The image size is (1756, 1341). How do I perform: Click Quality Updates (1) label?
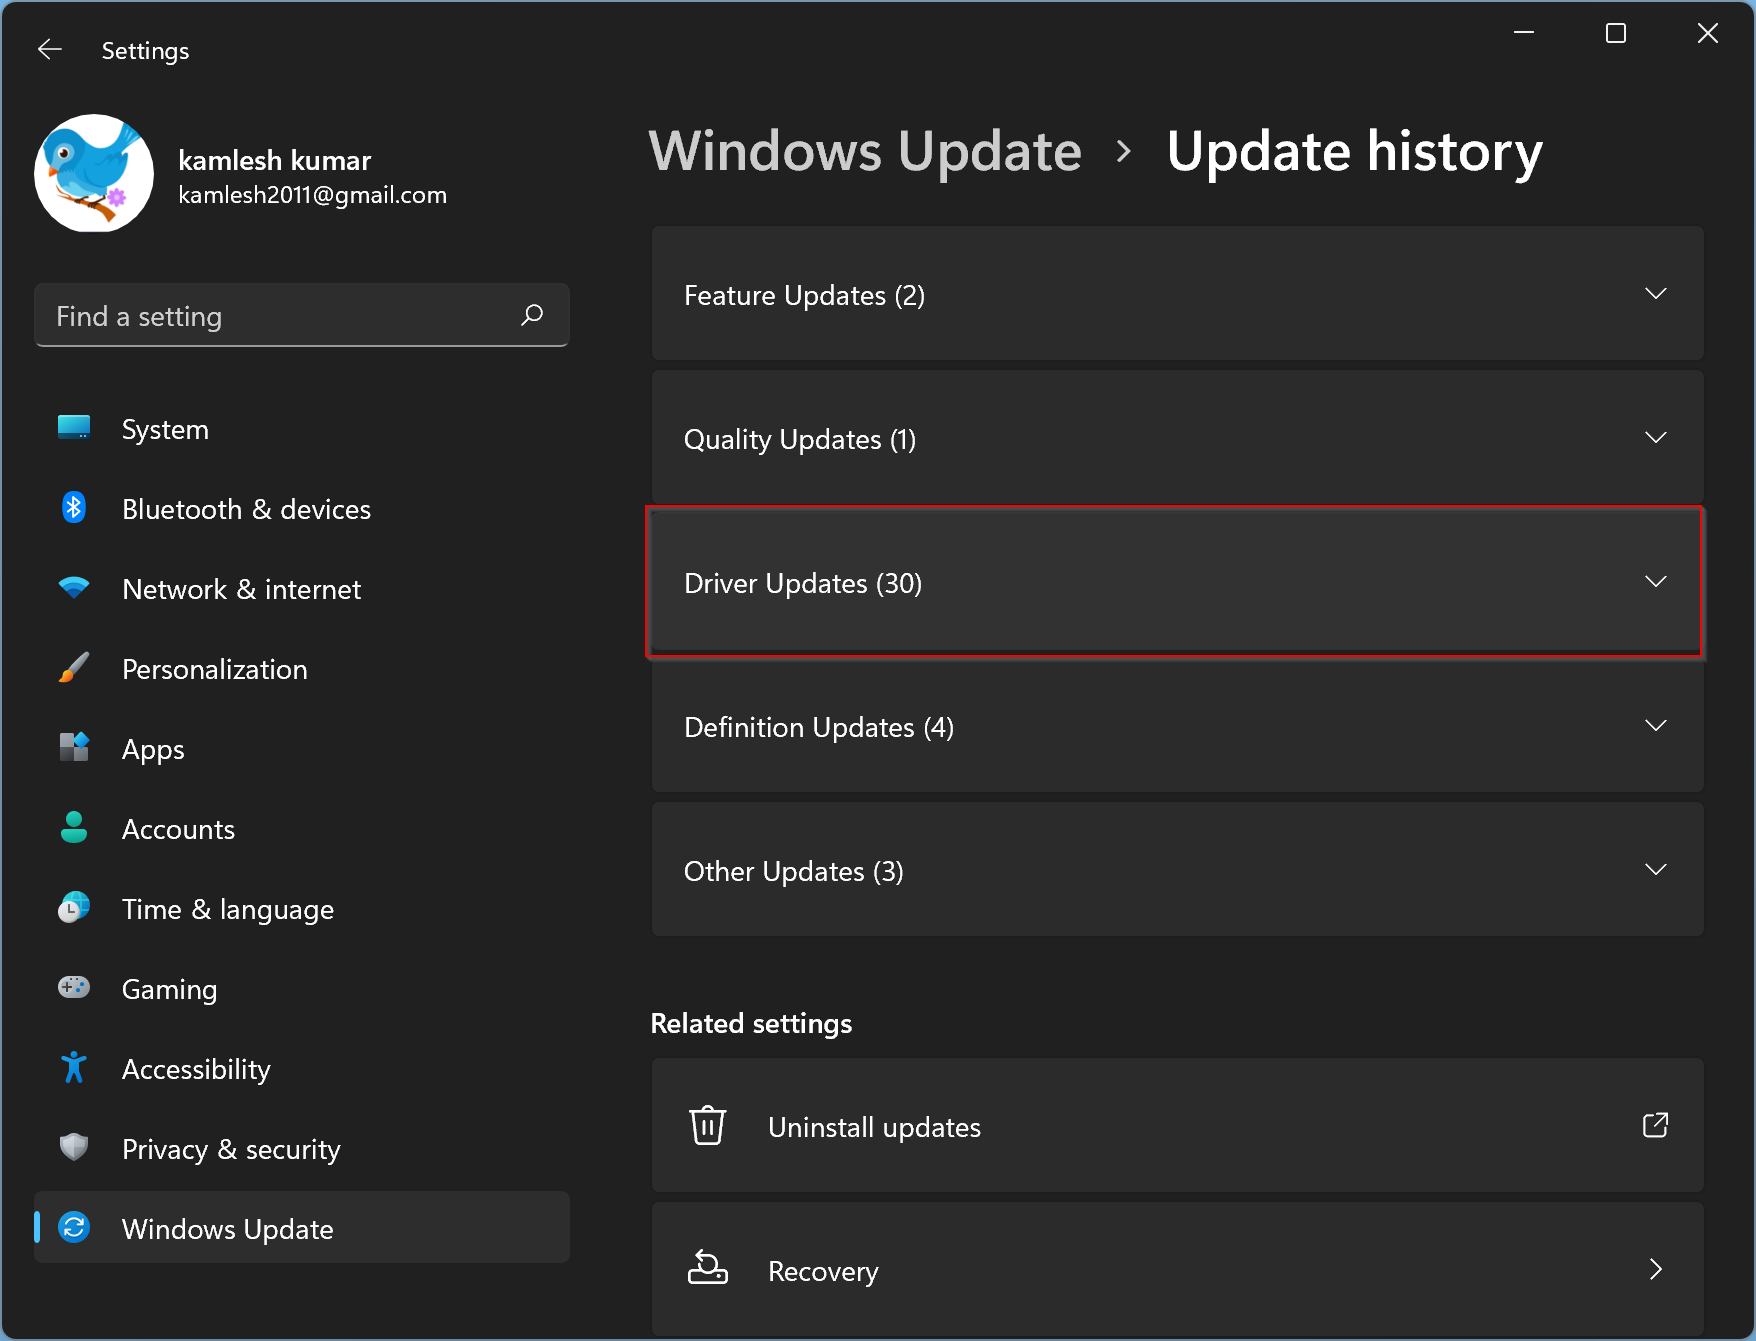point(800,439)
